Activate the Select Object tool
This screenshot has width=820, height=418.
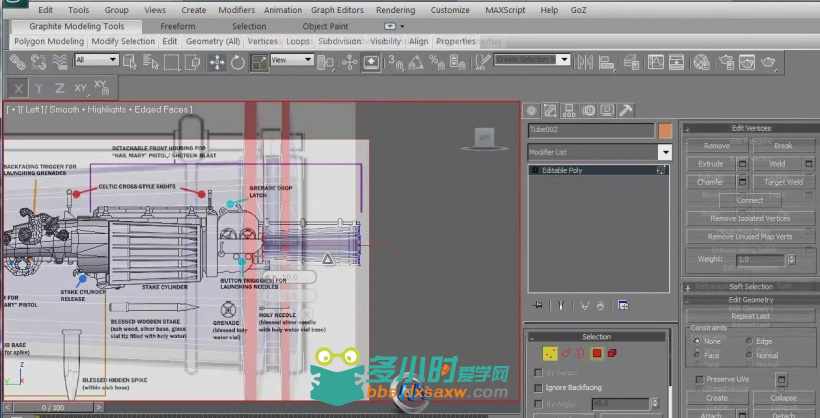pyautogui.click(x=130, y=63)
